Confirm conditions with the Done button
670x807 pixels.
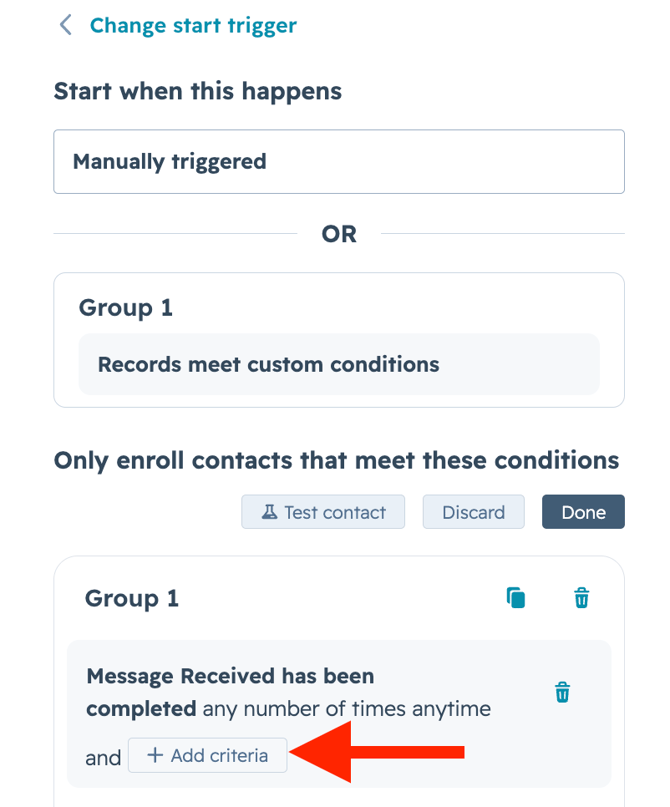(583, 512)
